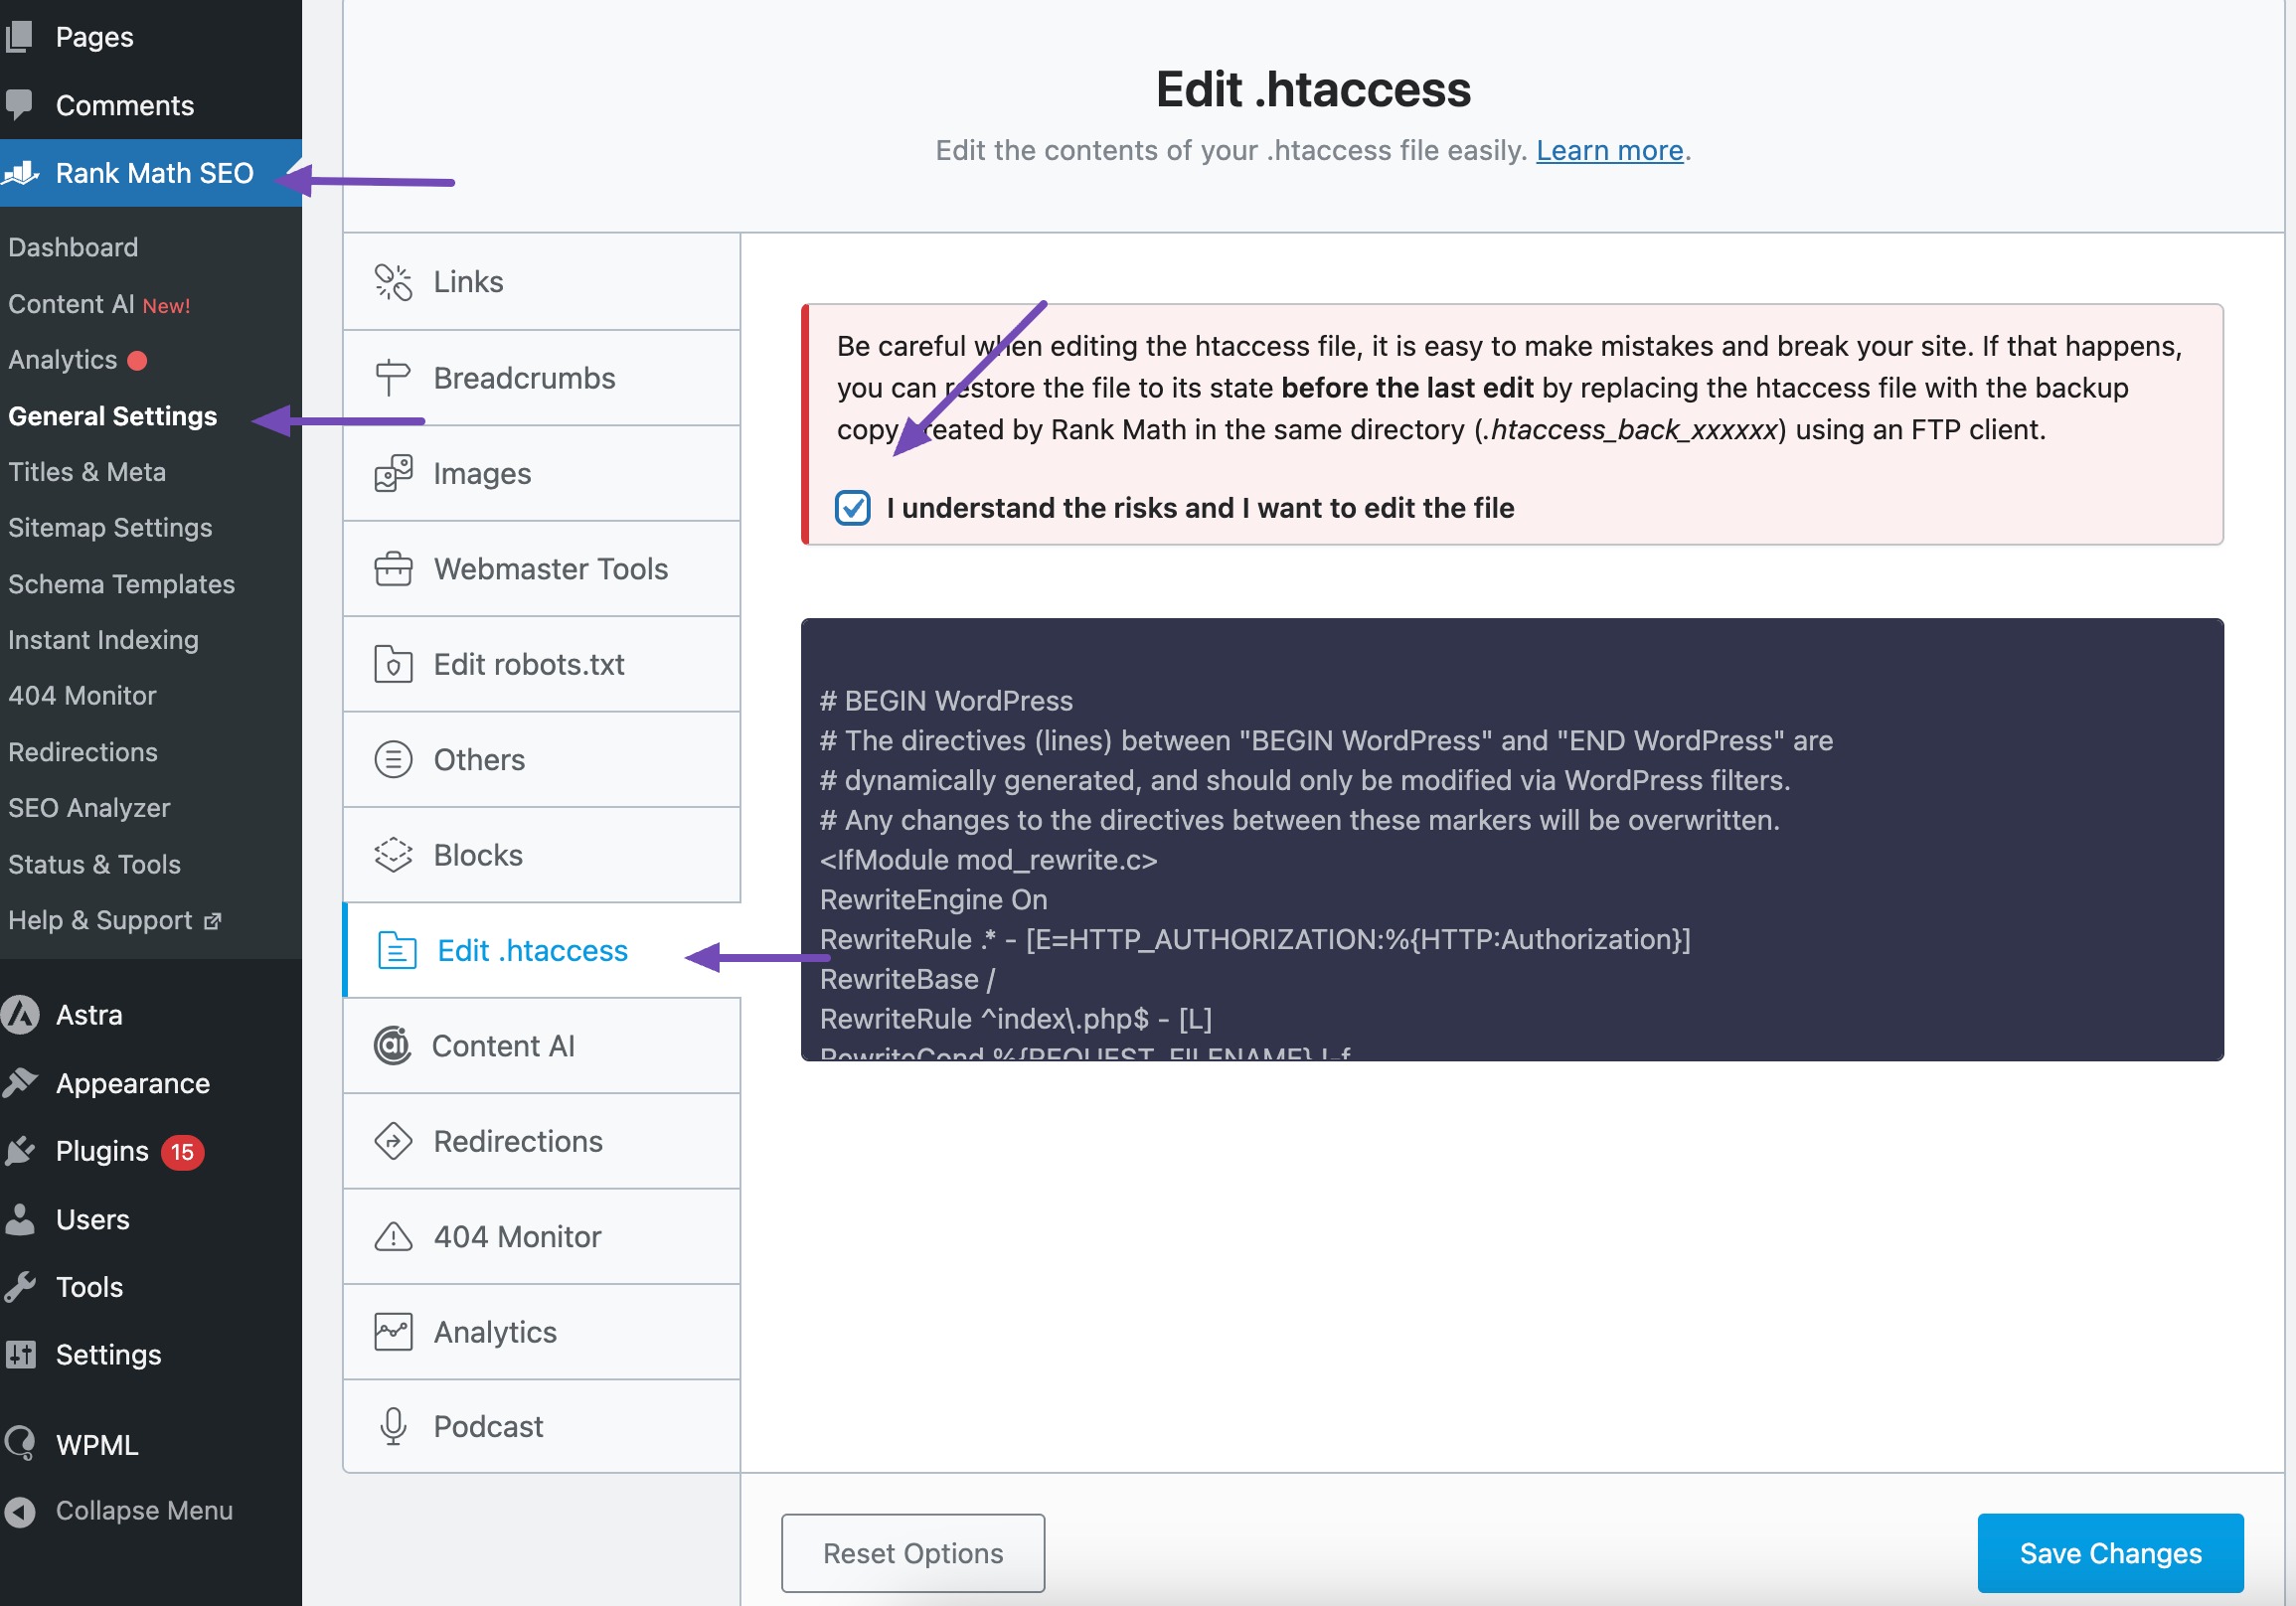
Task: Click the Links tab chain icon
Action: 393,282
